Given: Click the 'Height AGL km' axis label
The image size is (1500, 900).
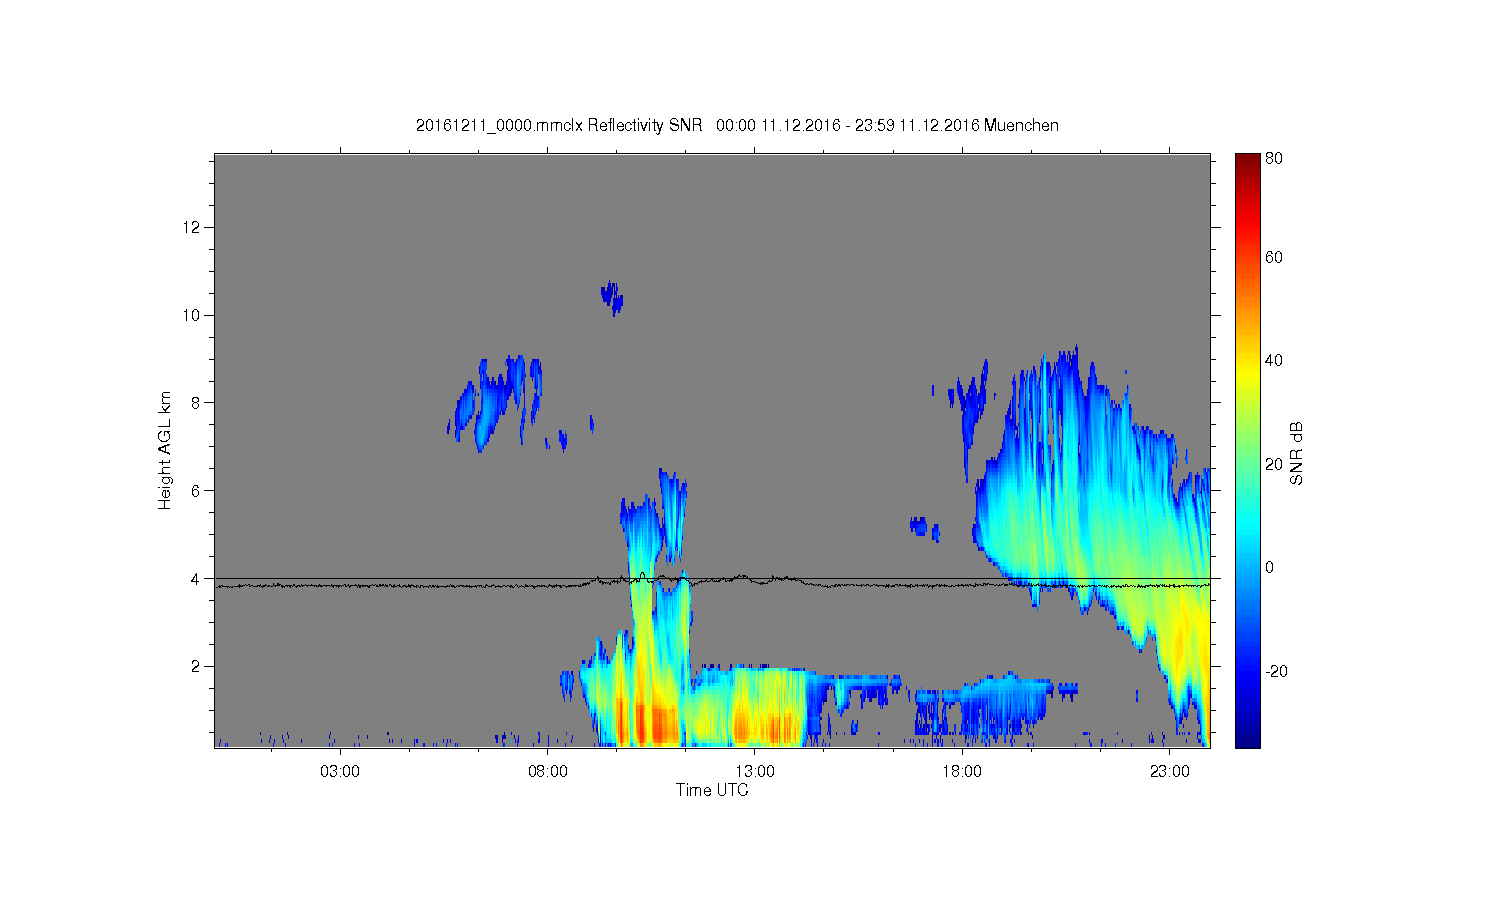Looking at the screenshot, I should click(165, 450).
